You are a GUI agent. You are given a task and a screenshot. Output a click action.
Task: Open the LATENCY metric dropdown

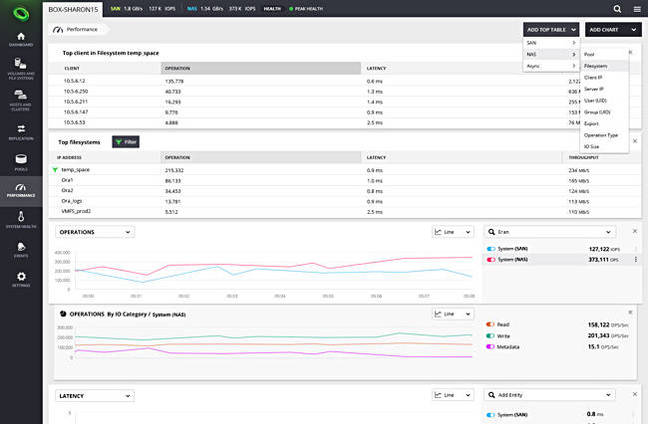click(95, 396)
